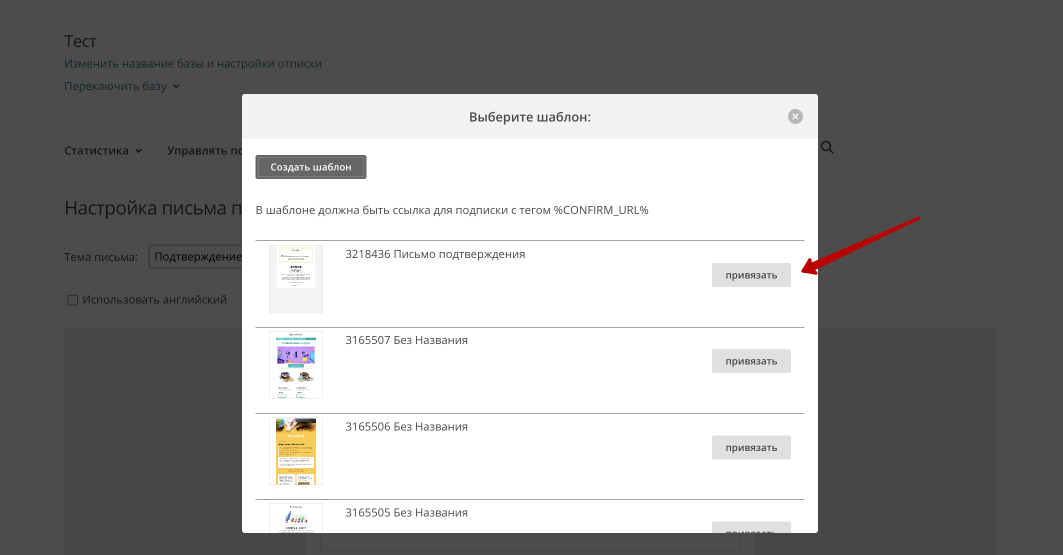Close the template selection dialog
The width and height of the screenshot is (1063, 555).
pos(795,117)
